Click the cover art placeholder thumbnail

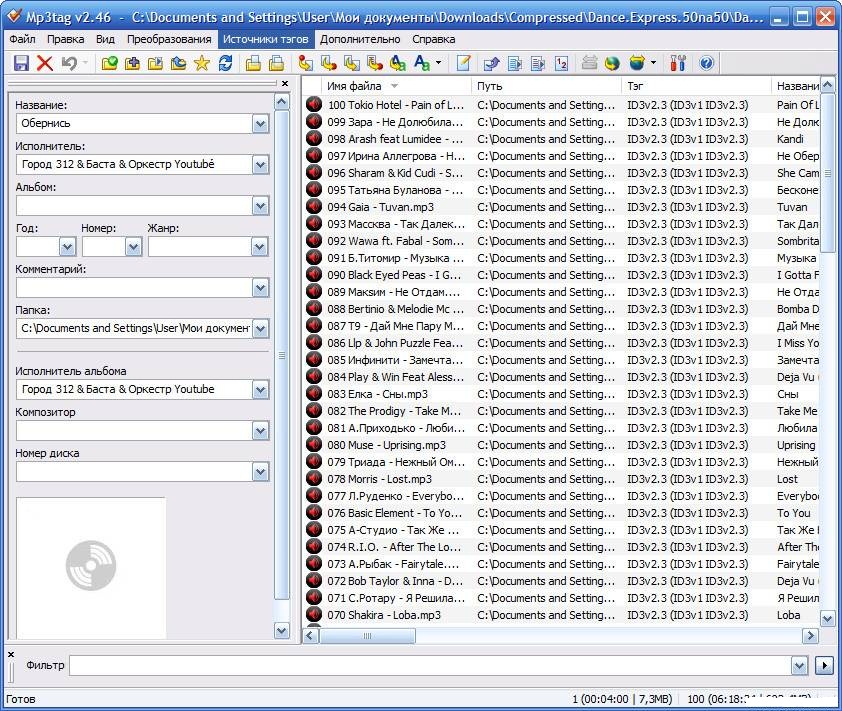coord(91,567)
